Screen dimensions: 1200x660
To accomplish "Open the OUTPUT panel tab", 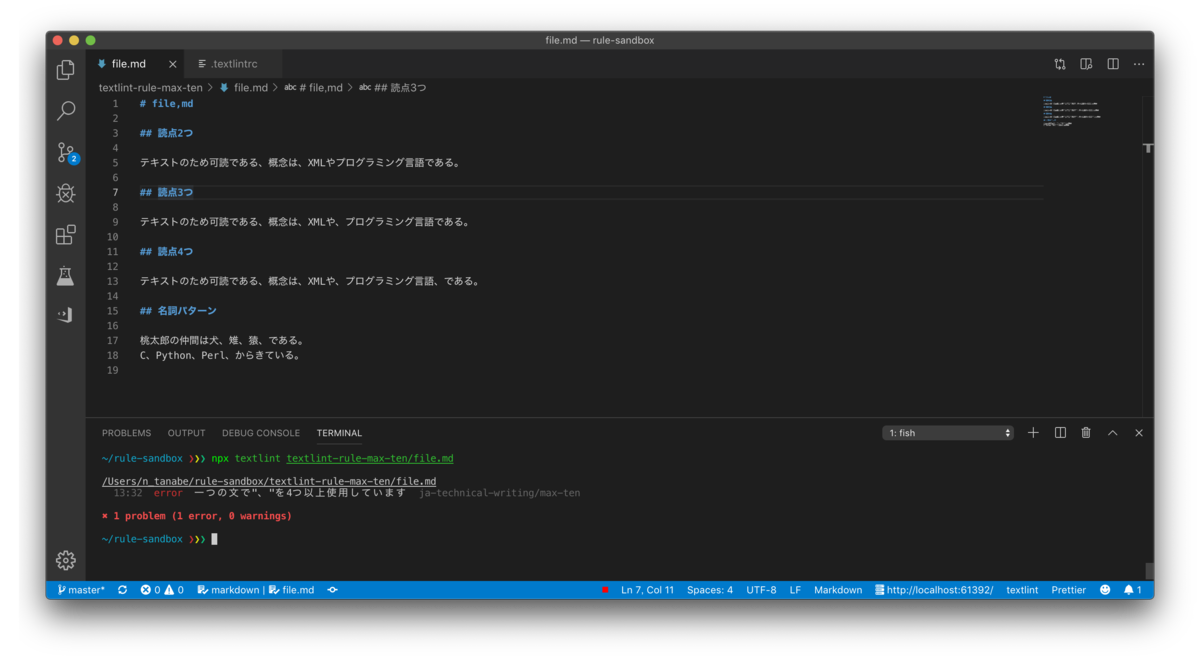I will pyautogui.click(x=186, y=433).
